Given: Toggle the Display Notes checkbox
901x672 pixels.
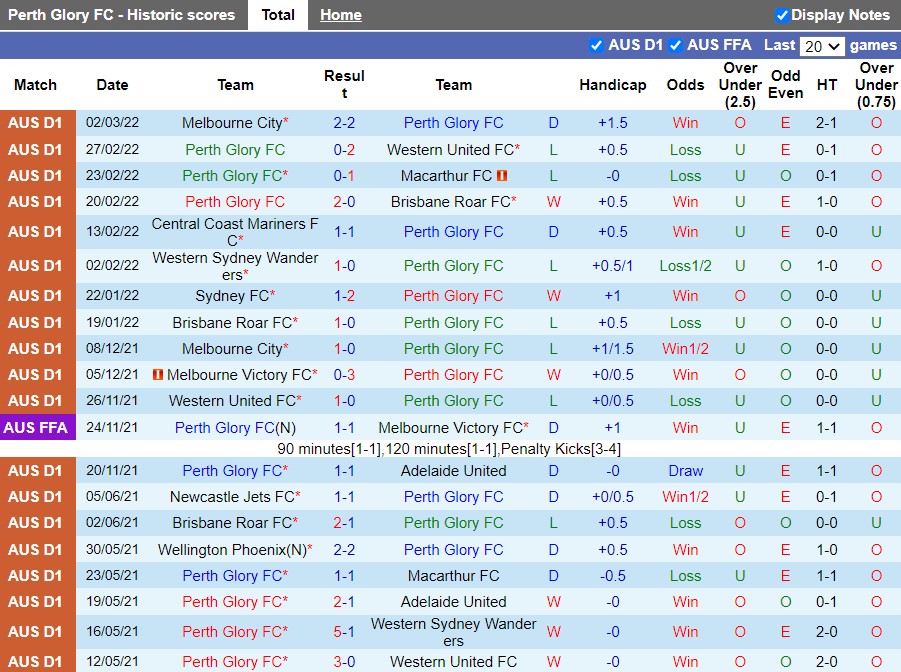Looking at the screenshot, I should click(x=781, y=16).
